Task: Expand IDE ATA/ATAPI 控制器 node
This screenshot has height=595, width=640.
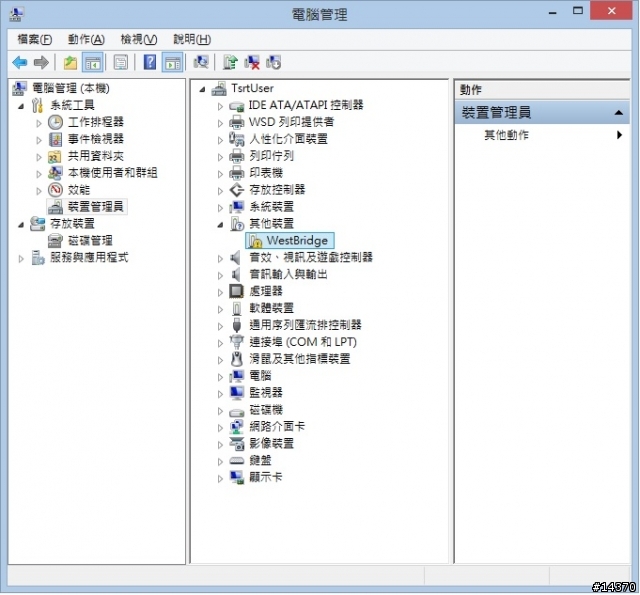Action: point(220,107)
